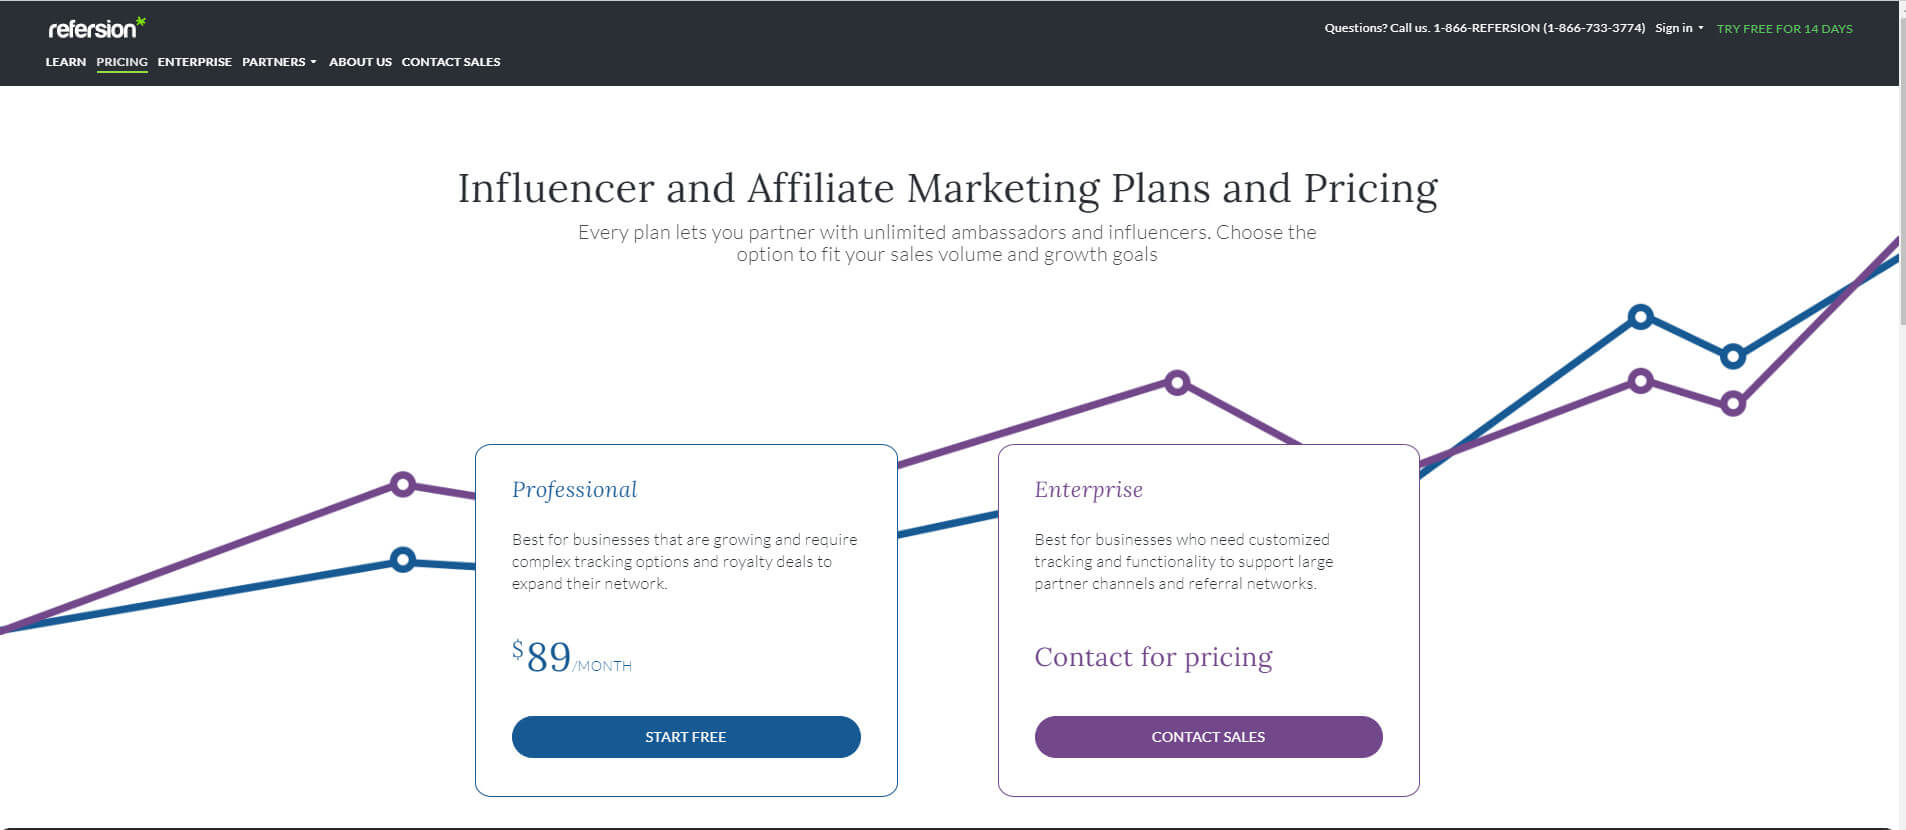This screenshot has width=1906, height=830.
Task: Click the purple Contact Sales button
Action: point(1208,737)
